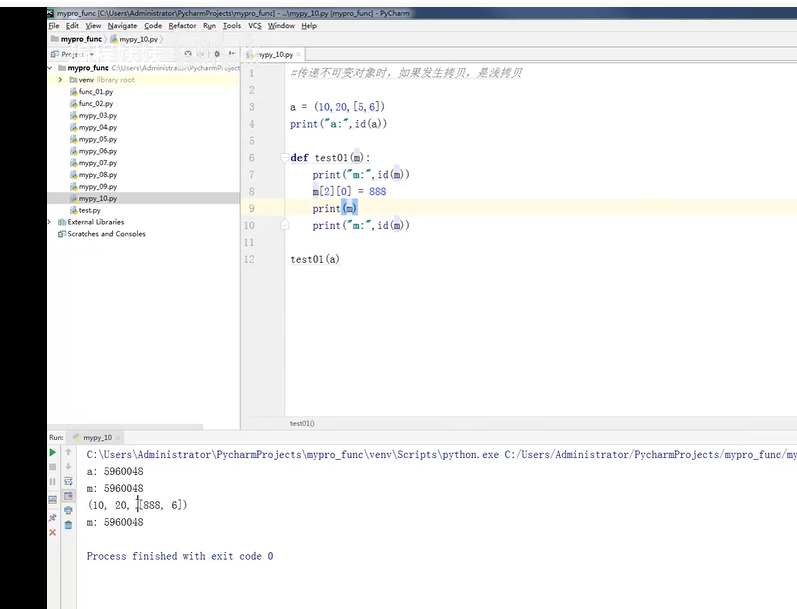Click fold end marker at line 10
Screen dimensions: 797x609
(x=285, y=225)
